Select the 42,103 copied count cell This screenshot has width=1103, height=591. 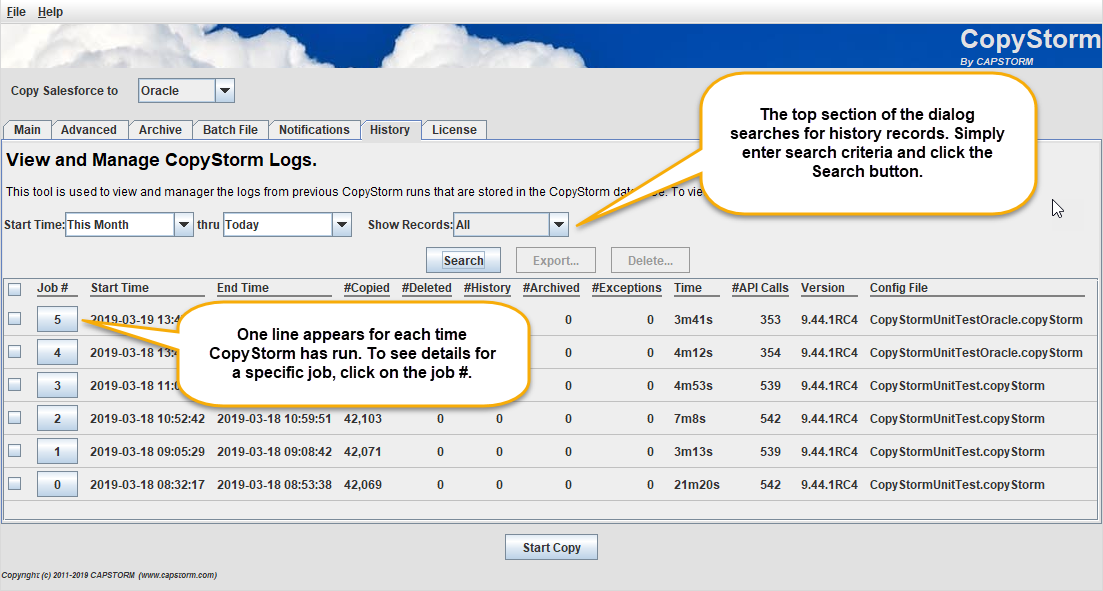(x=363, y=419)
